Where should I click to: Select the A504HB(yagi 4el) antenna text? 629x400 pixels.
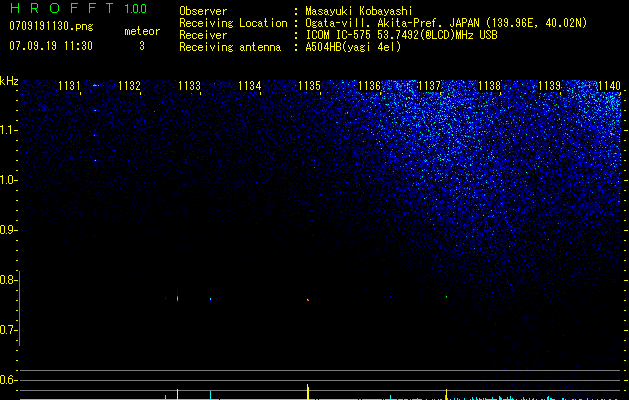353,47
